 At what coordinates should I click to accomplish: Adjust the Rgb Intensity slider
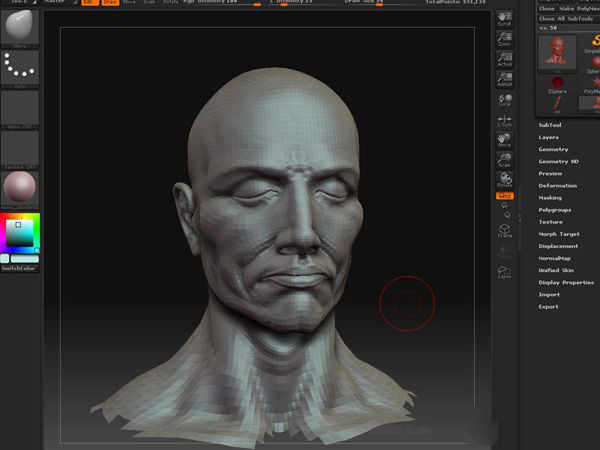point(222,2)
